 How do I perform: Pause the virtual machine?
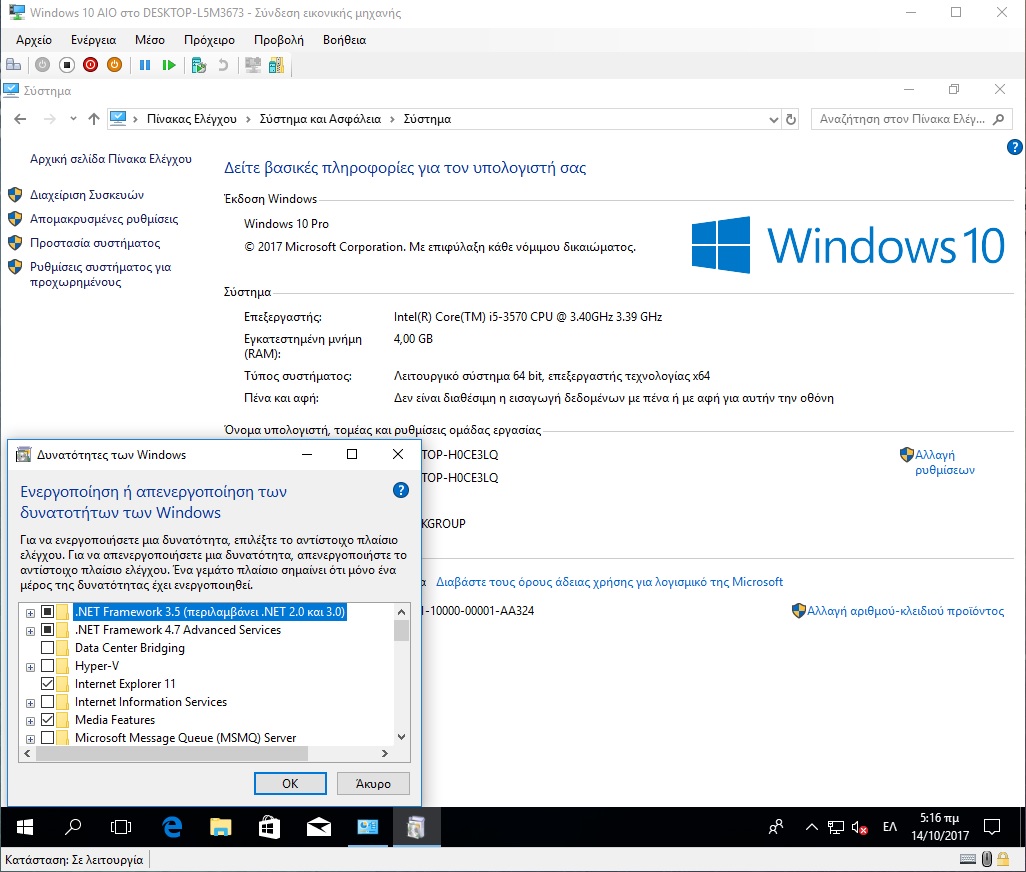[x=145, y=65]
